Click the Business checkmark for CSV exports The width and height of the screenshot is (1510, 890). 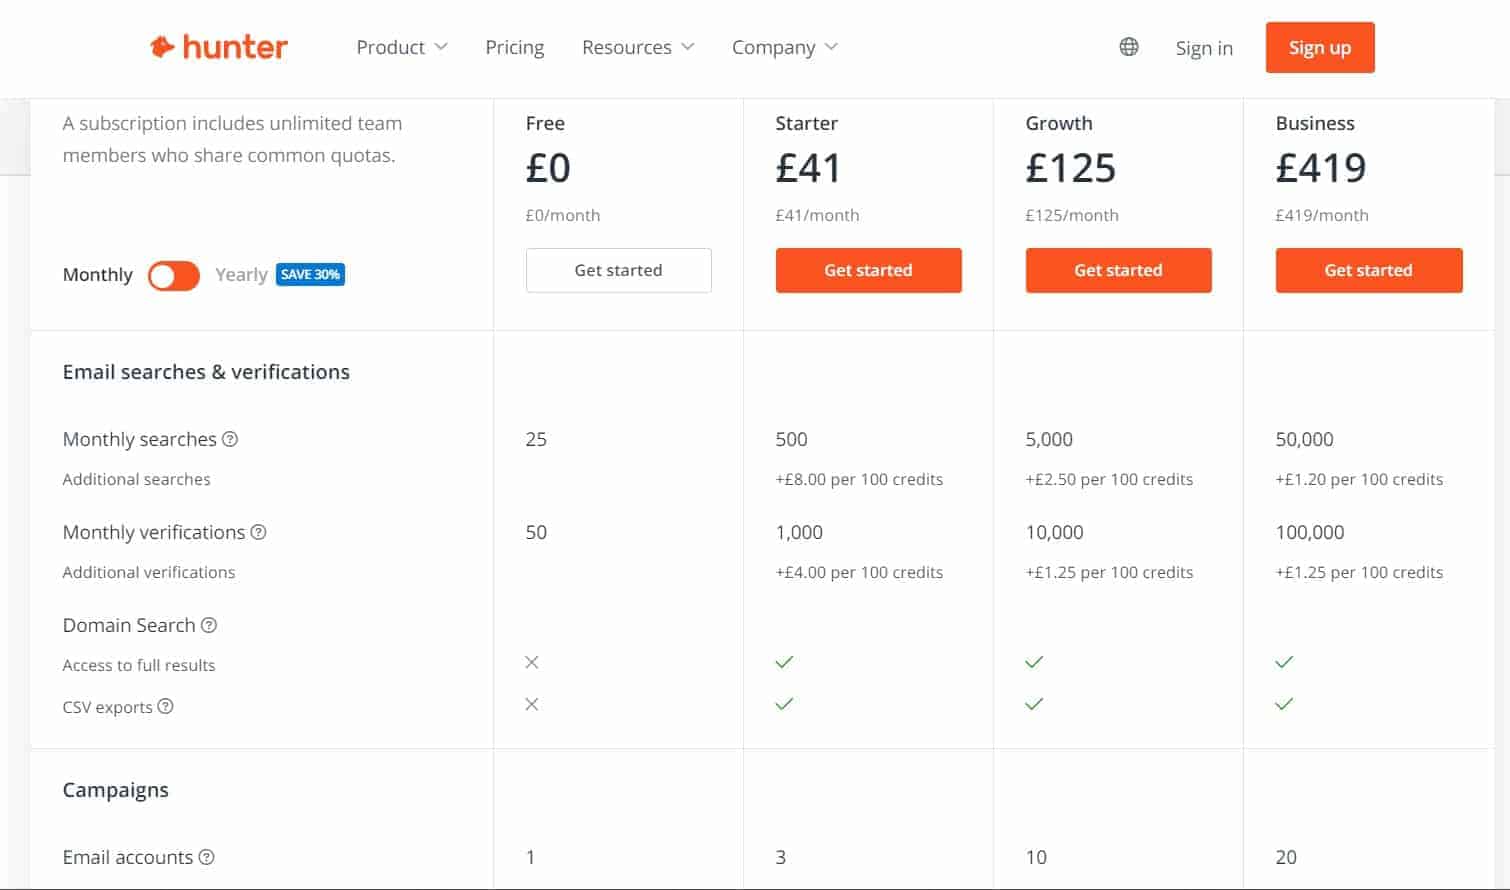click(1284, 704)
